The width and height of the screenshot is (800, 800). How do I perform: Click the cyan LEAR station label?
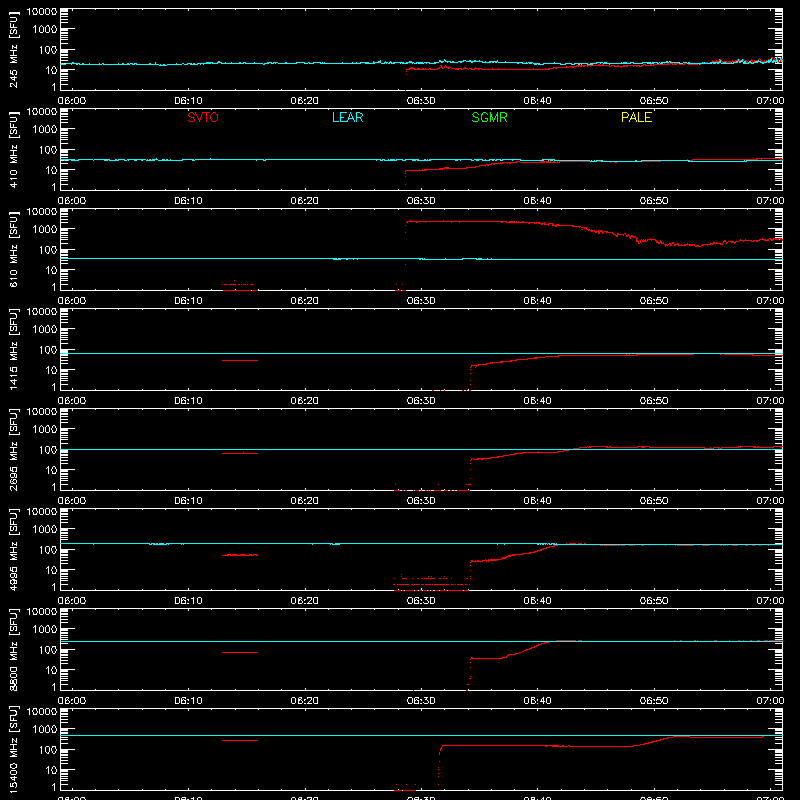pyautogui.click(x=347, y=117)
